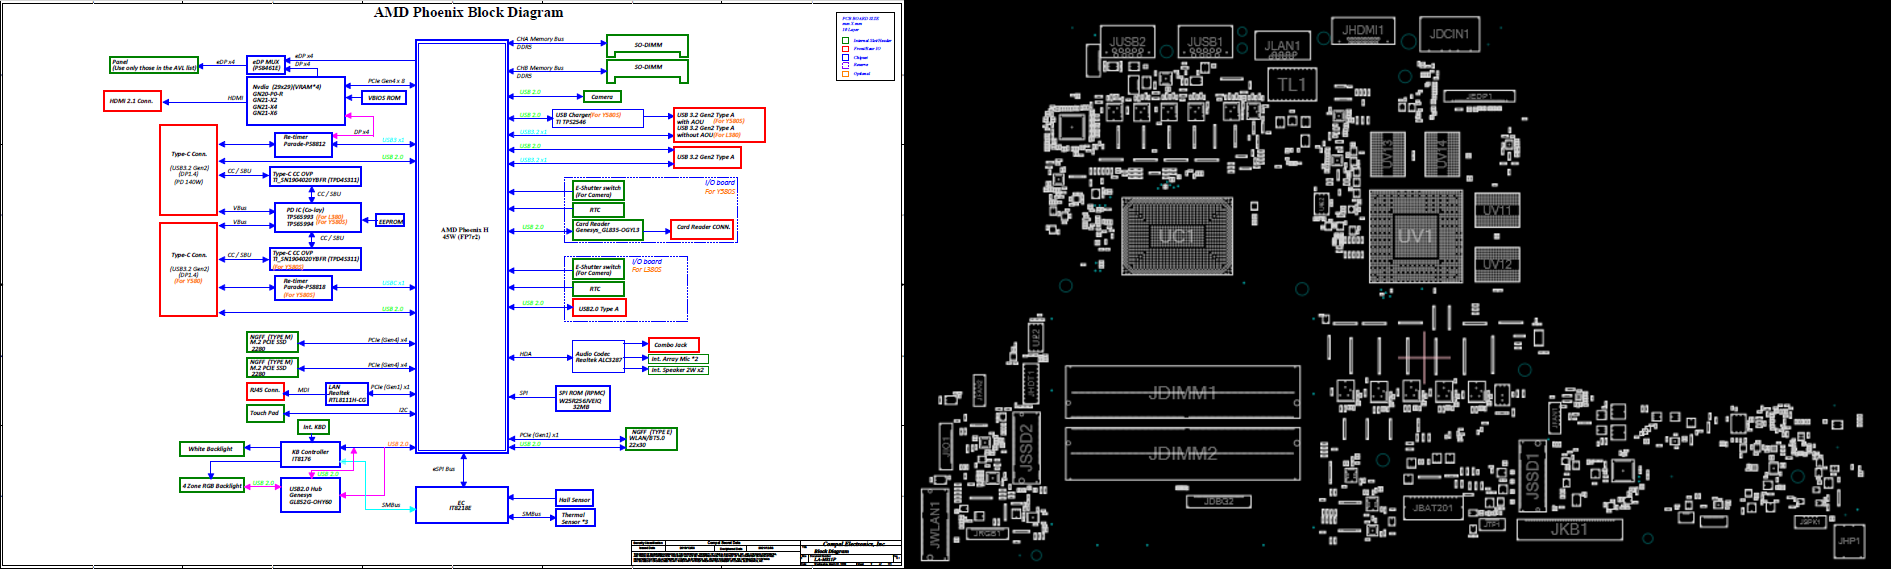Viewport: 1892px width, 569px height.
Task: Click the SO-DIMM block on CHB Memory Bus
Action: click(647, 71)
